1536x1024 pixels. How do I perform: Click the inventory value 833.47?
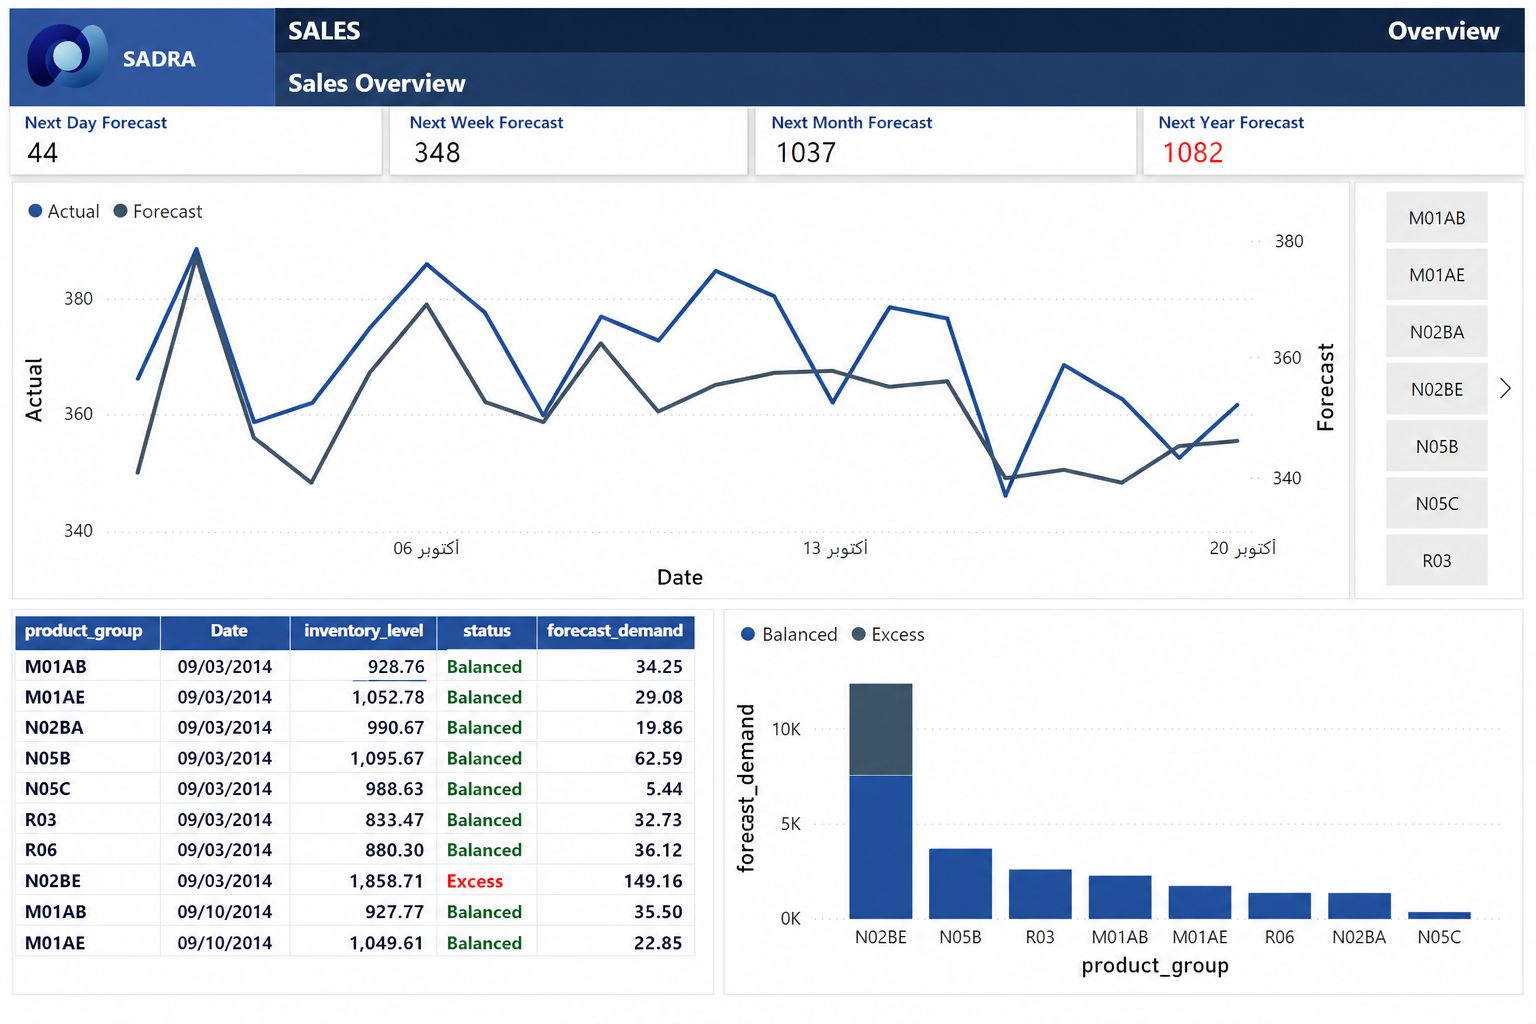click(x=395, y=820)
